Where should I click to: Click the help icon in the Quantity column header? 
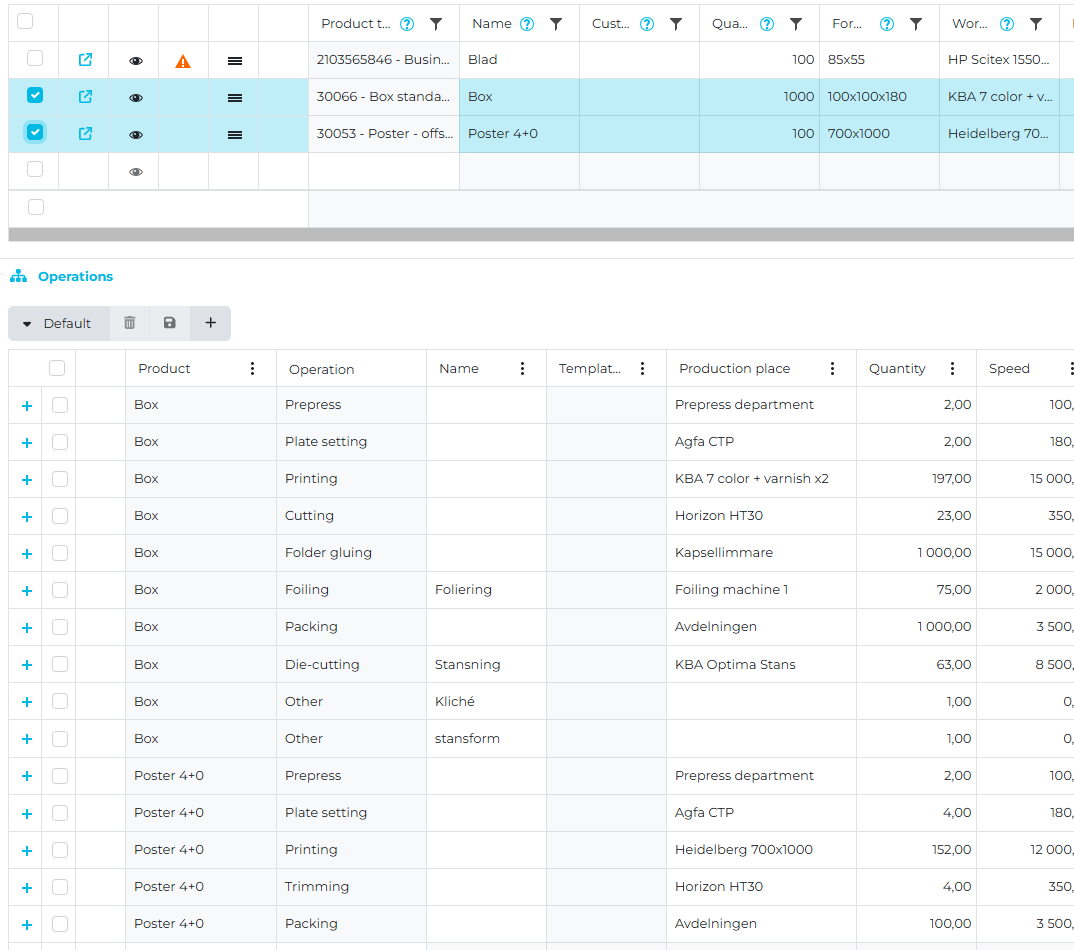click(x=767, y=24)
